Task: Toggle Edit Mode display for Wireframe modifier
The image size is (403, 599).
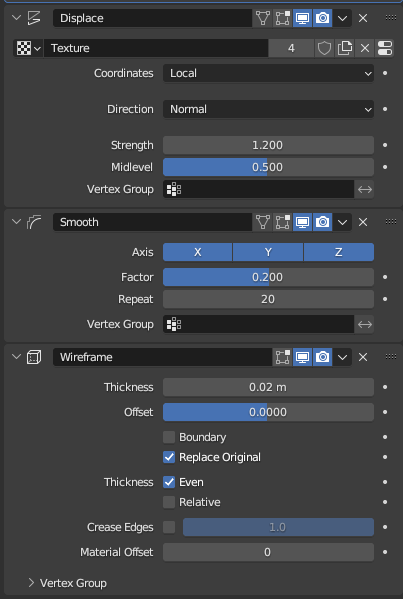Action: [283, 357]
